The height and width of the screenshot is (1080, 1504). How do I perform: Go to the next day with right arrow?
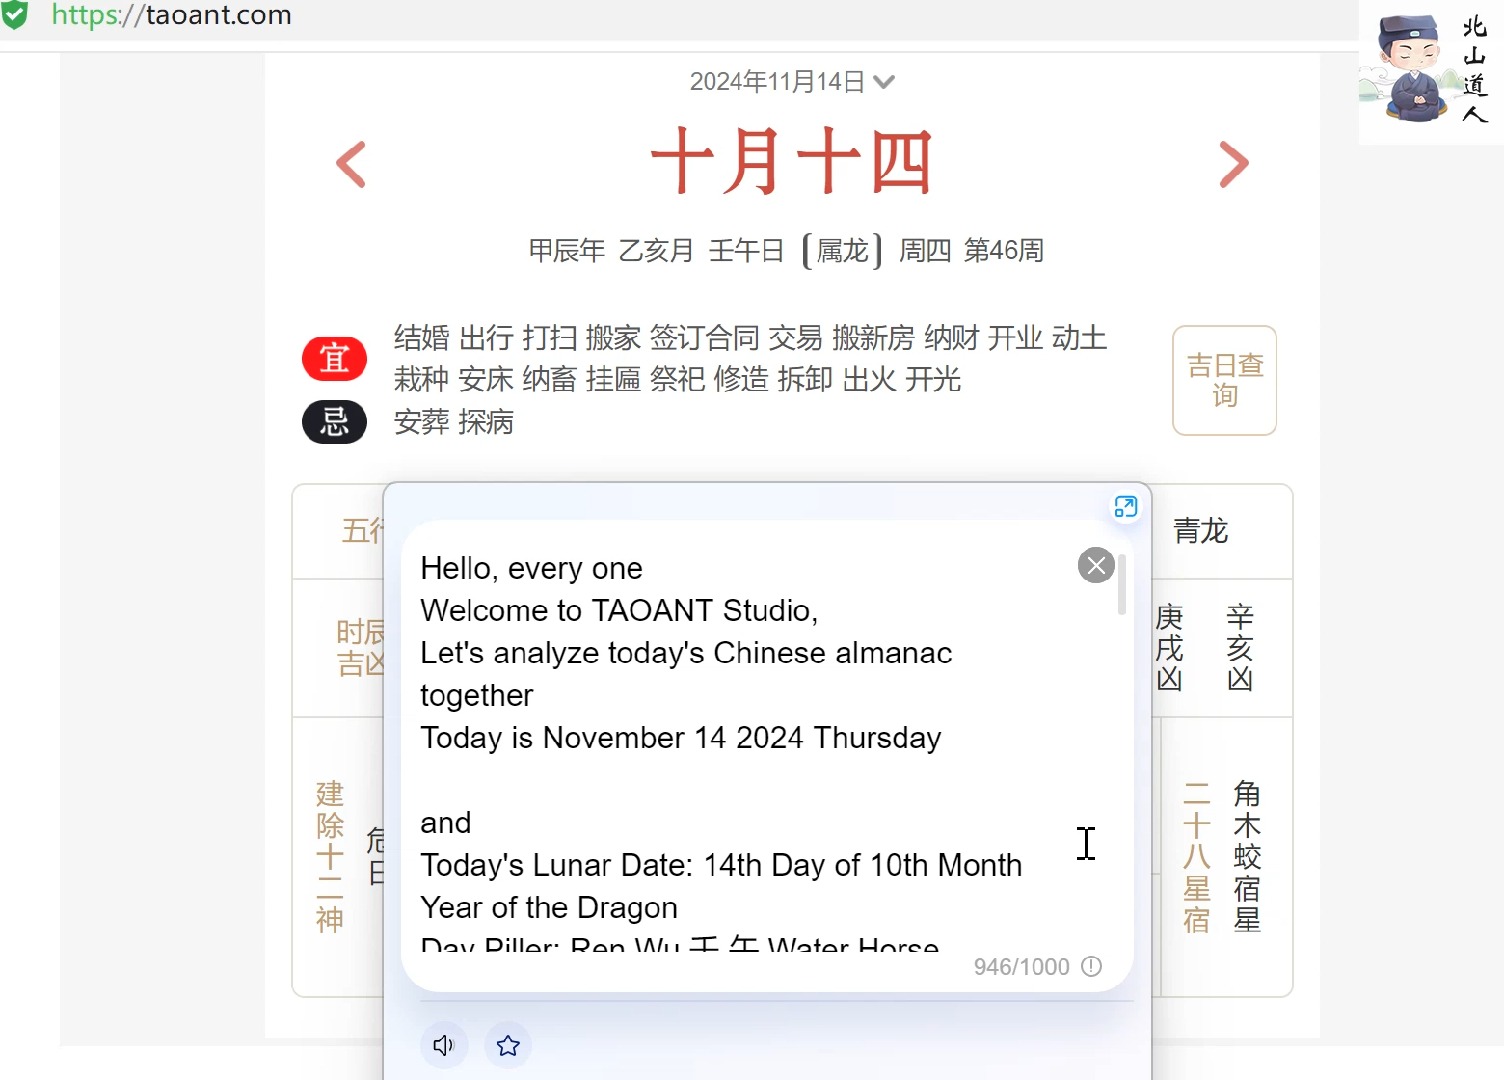coord(1234,165)
